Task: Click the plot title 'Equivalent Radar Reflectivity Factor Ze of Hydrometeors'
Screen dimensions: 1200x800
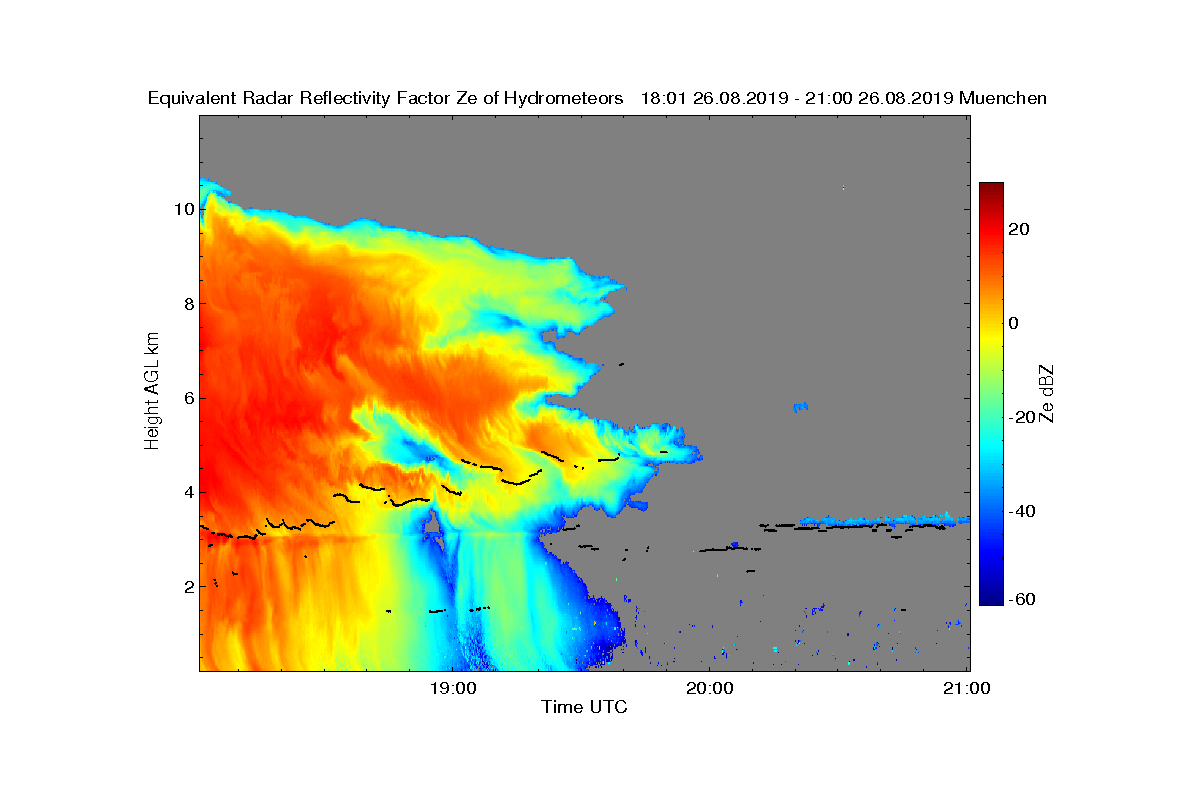Action: 386,98
